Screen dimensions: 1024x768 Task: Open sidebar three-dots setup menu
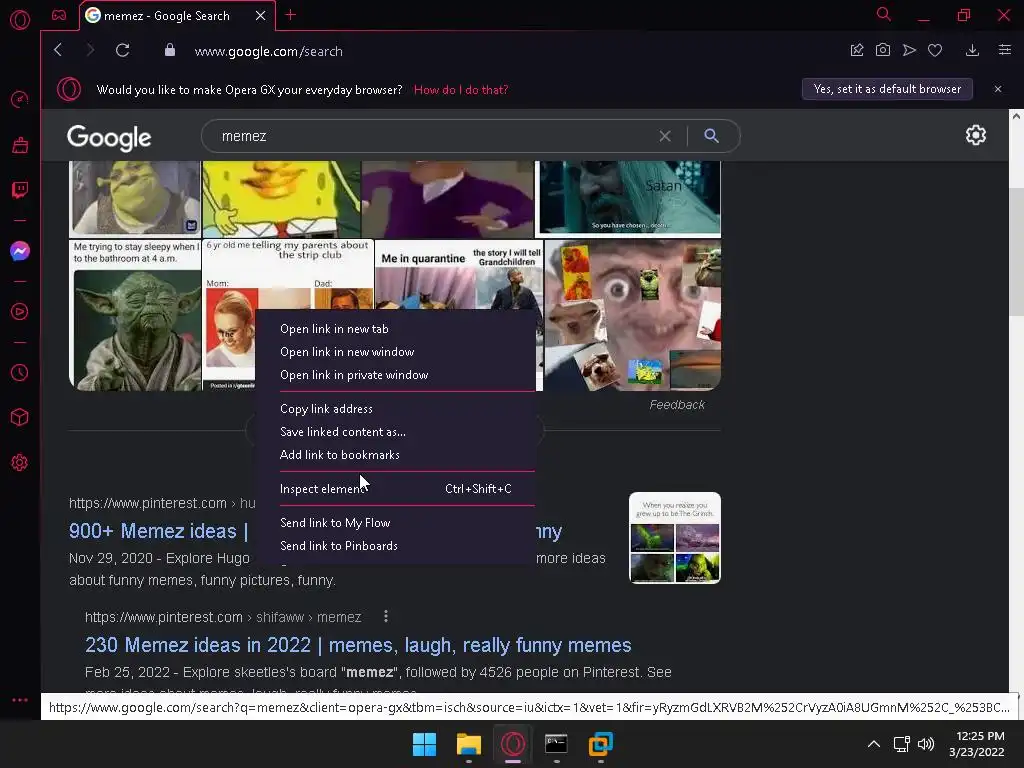click(20, 699)
